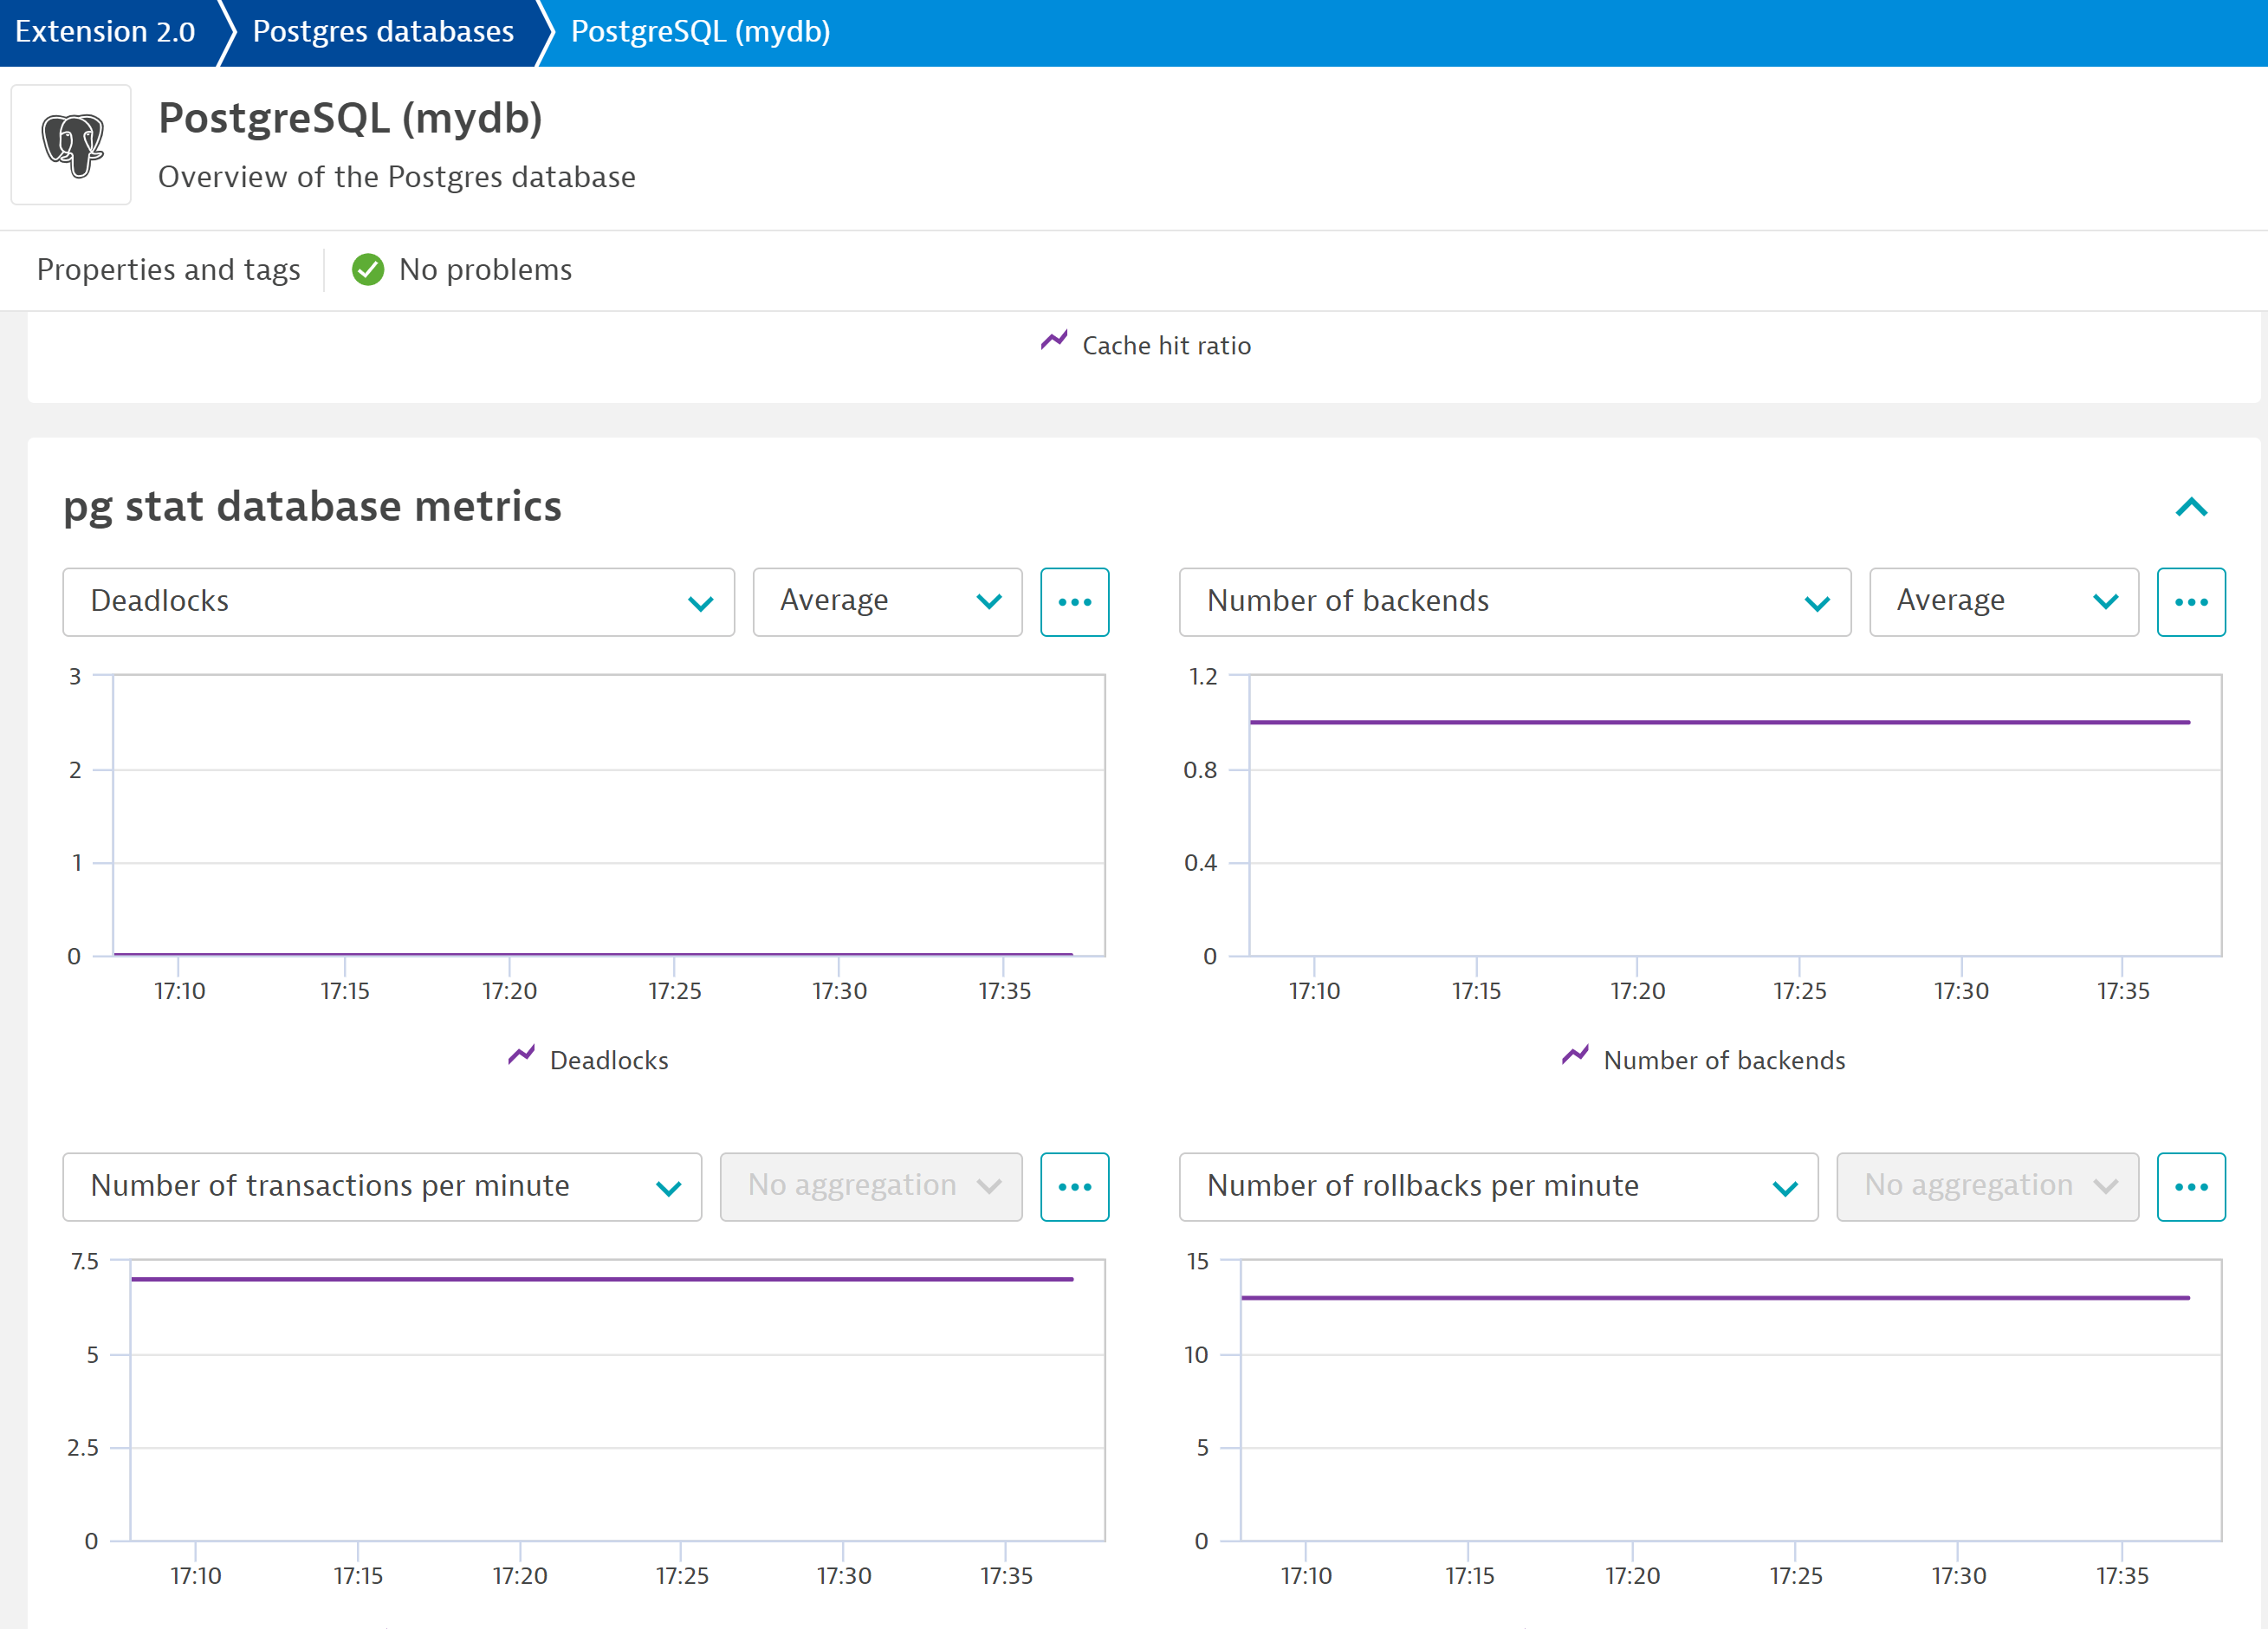Toggle Number of backends series visibility
The width and height of the screenshot is (2268, 1629).
pyautogui.click(x=1702, y=1059)
